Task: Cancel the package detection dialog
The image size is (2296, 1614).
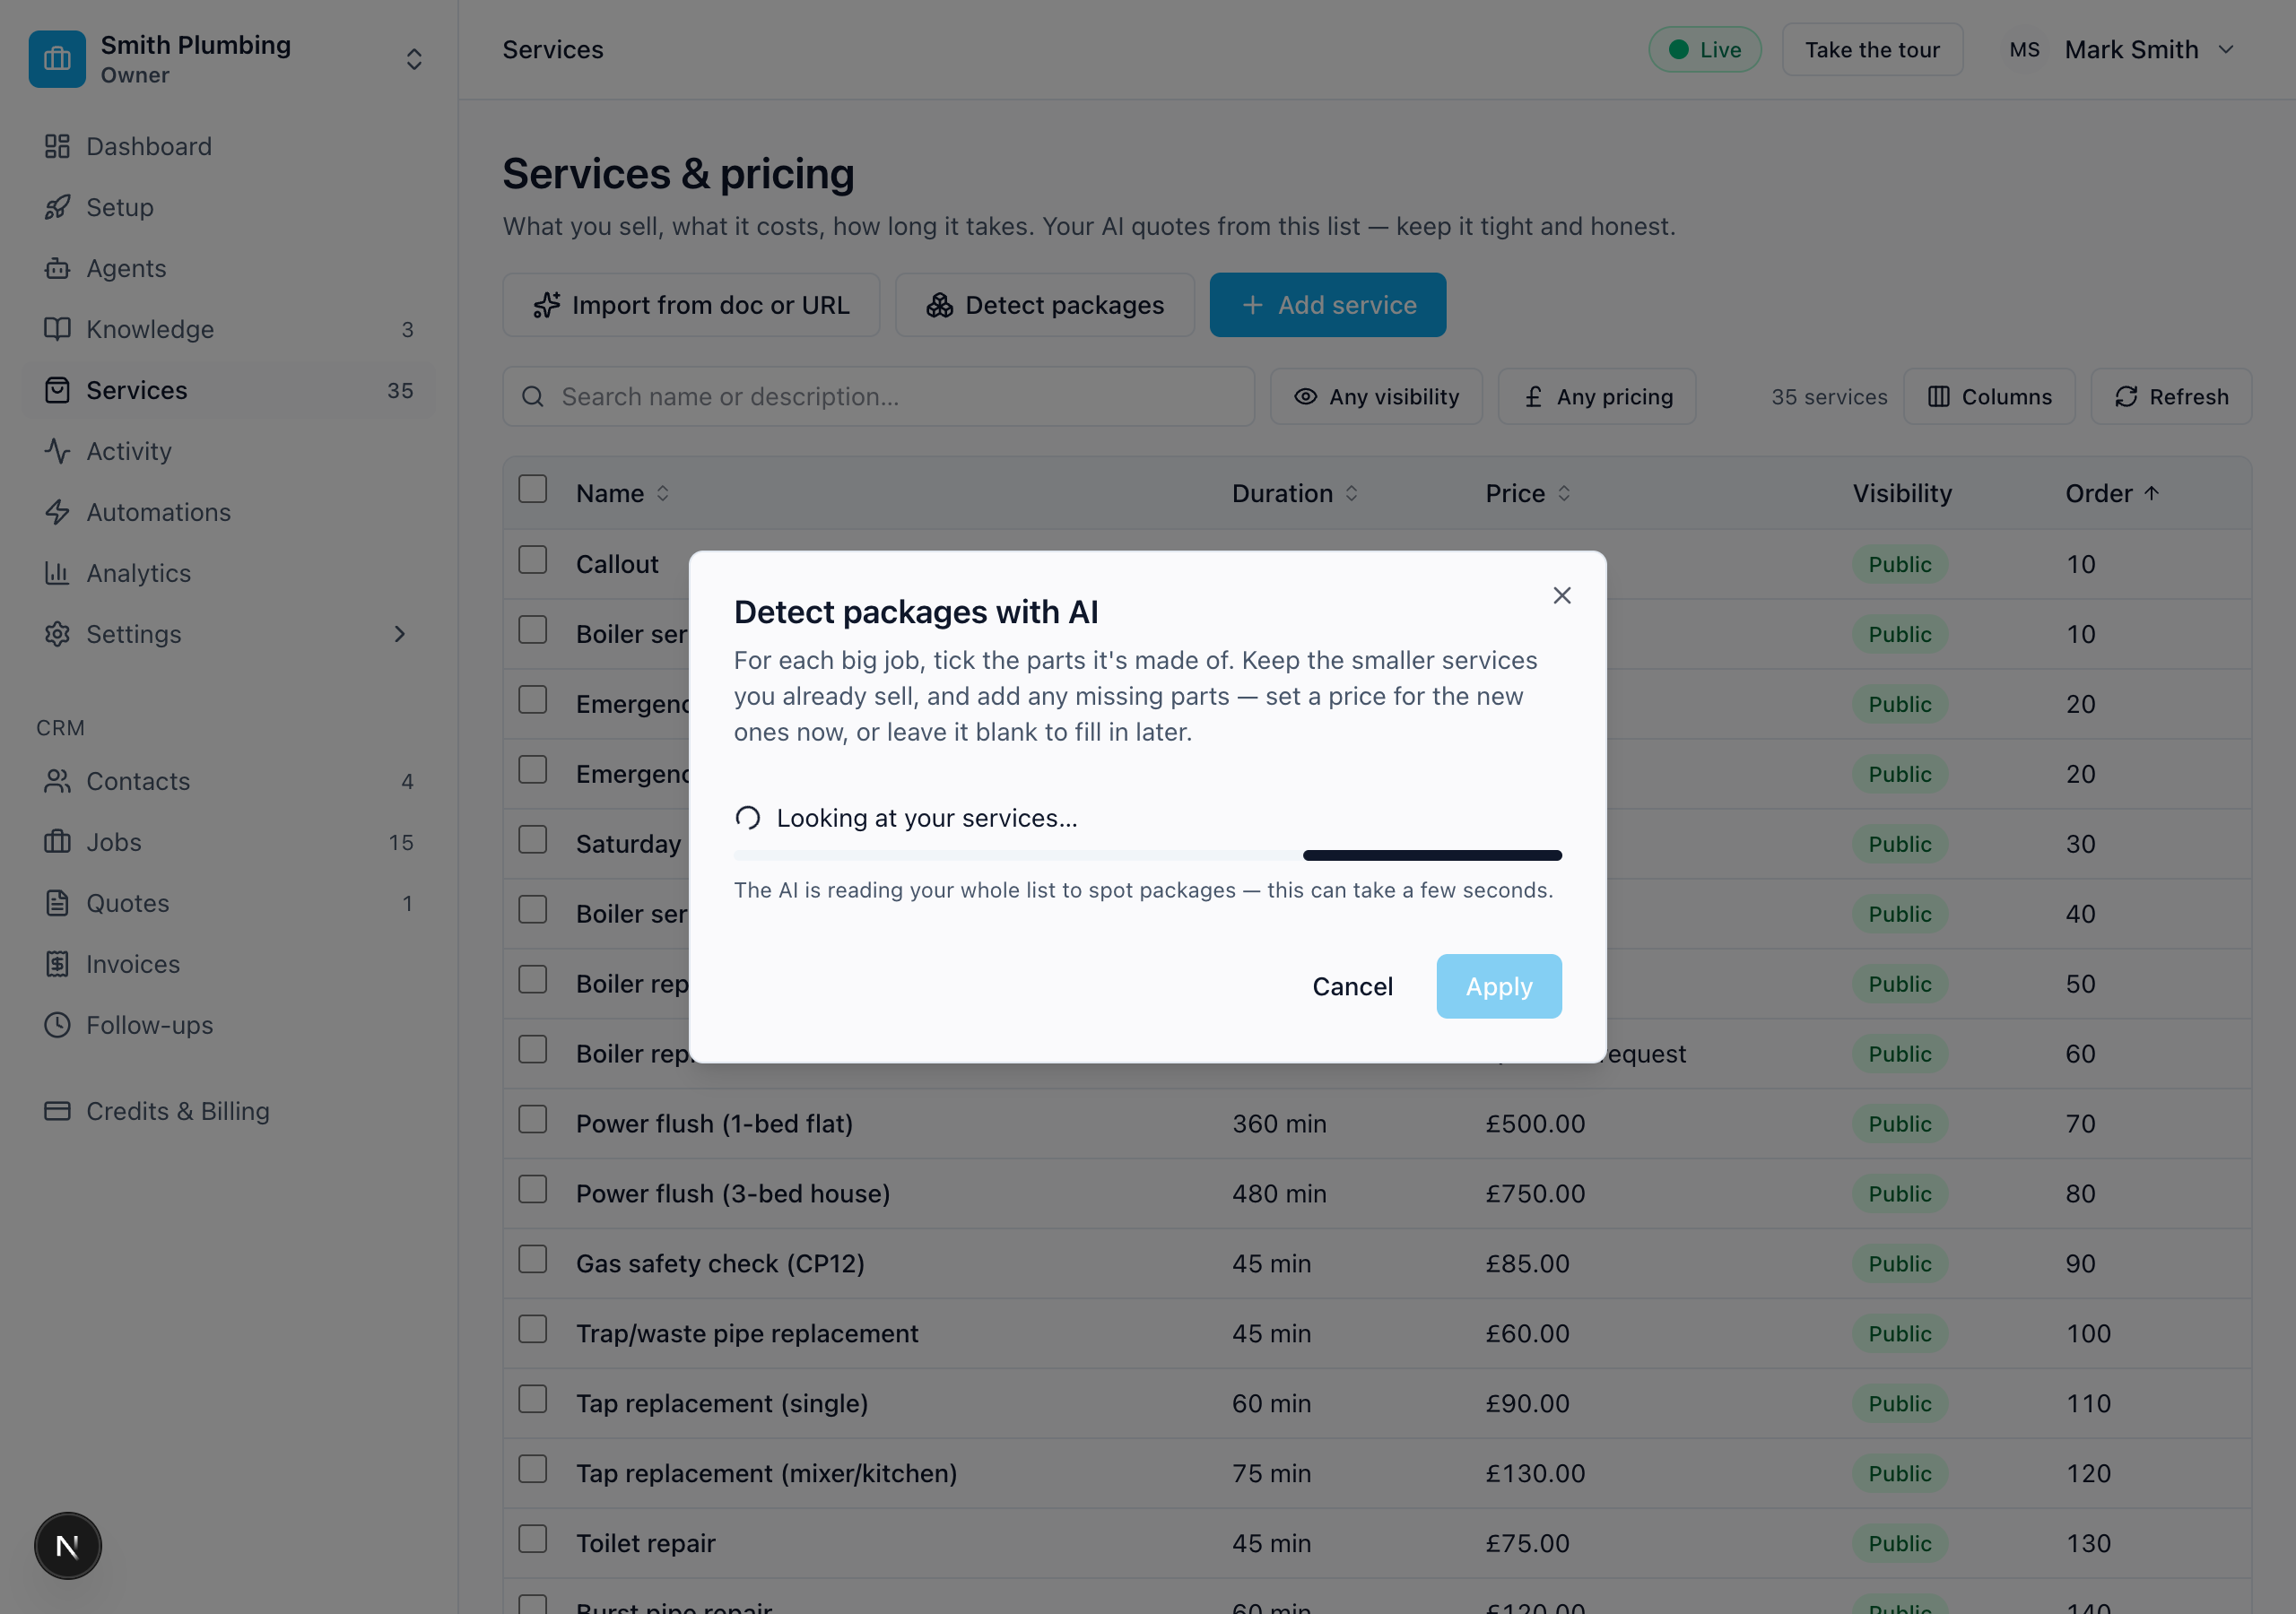Action: coord(1352,987)
